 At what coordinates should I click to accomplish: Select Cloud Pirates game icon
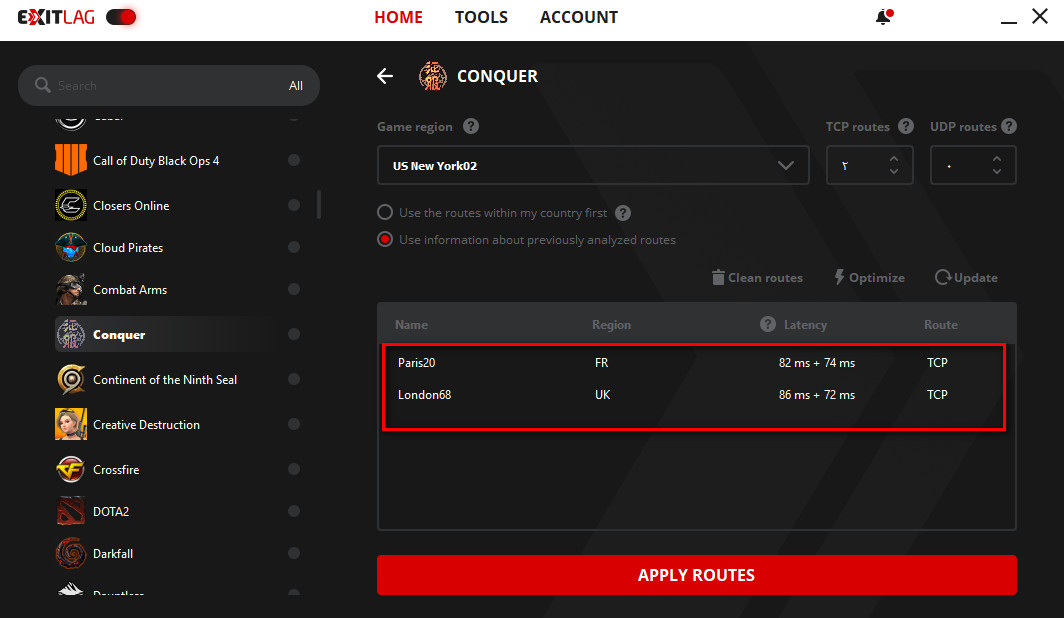coord(71,247)
